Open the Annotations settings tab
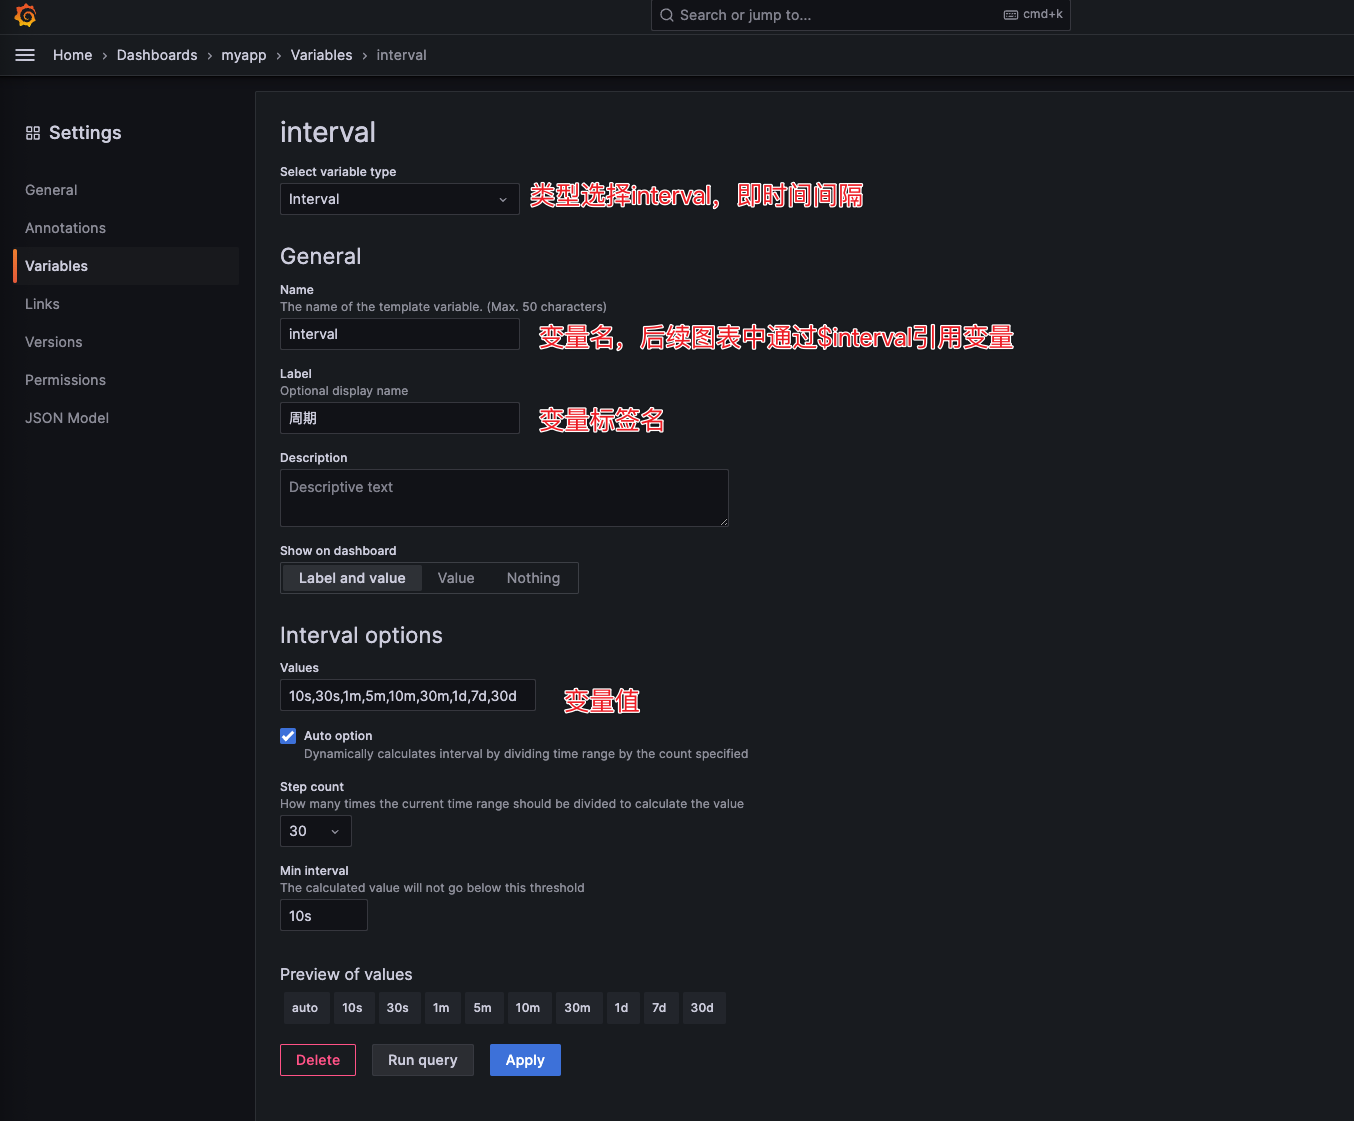Screen dimensions: 1354x1121 coord(65,228)
